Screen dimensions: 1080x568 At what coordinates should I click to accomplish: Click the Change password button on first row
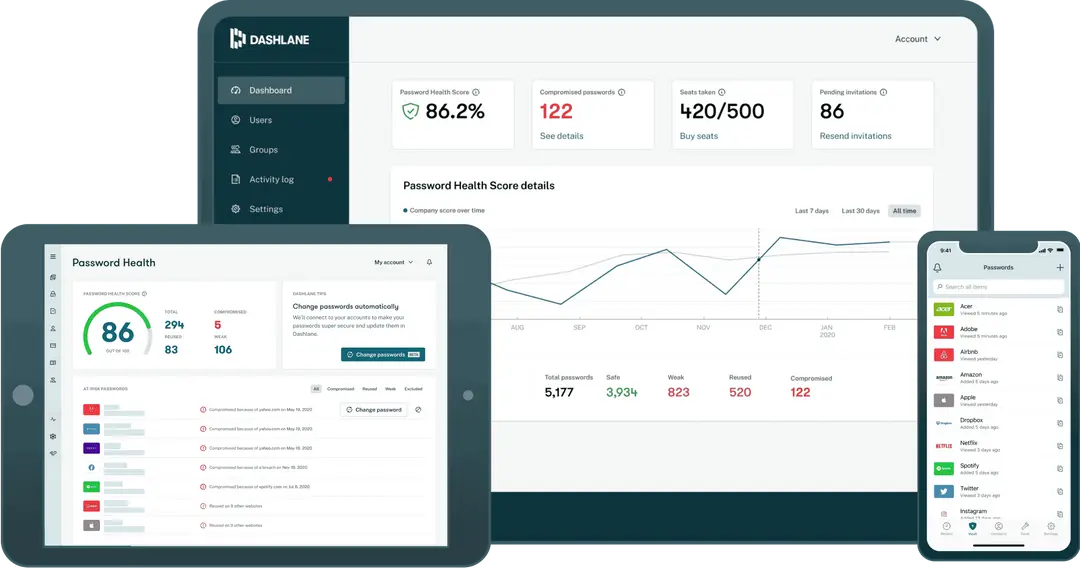pyautogui.click(x=374, y=410)
